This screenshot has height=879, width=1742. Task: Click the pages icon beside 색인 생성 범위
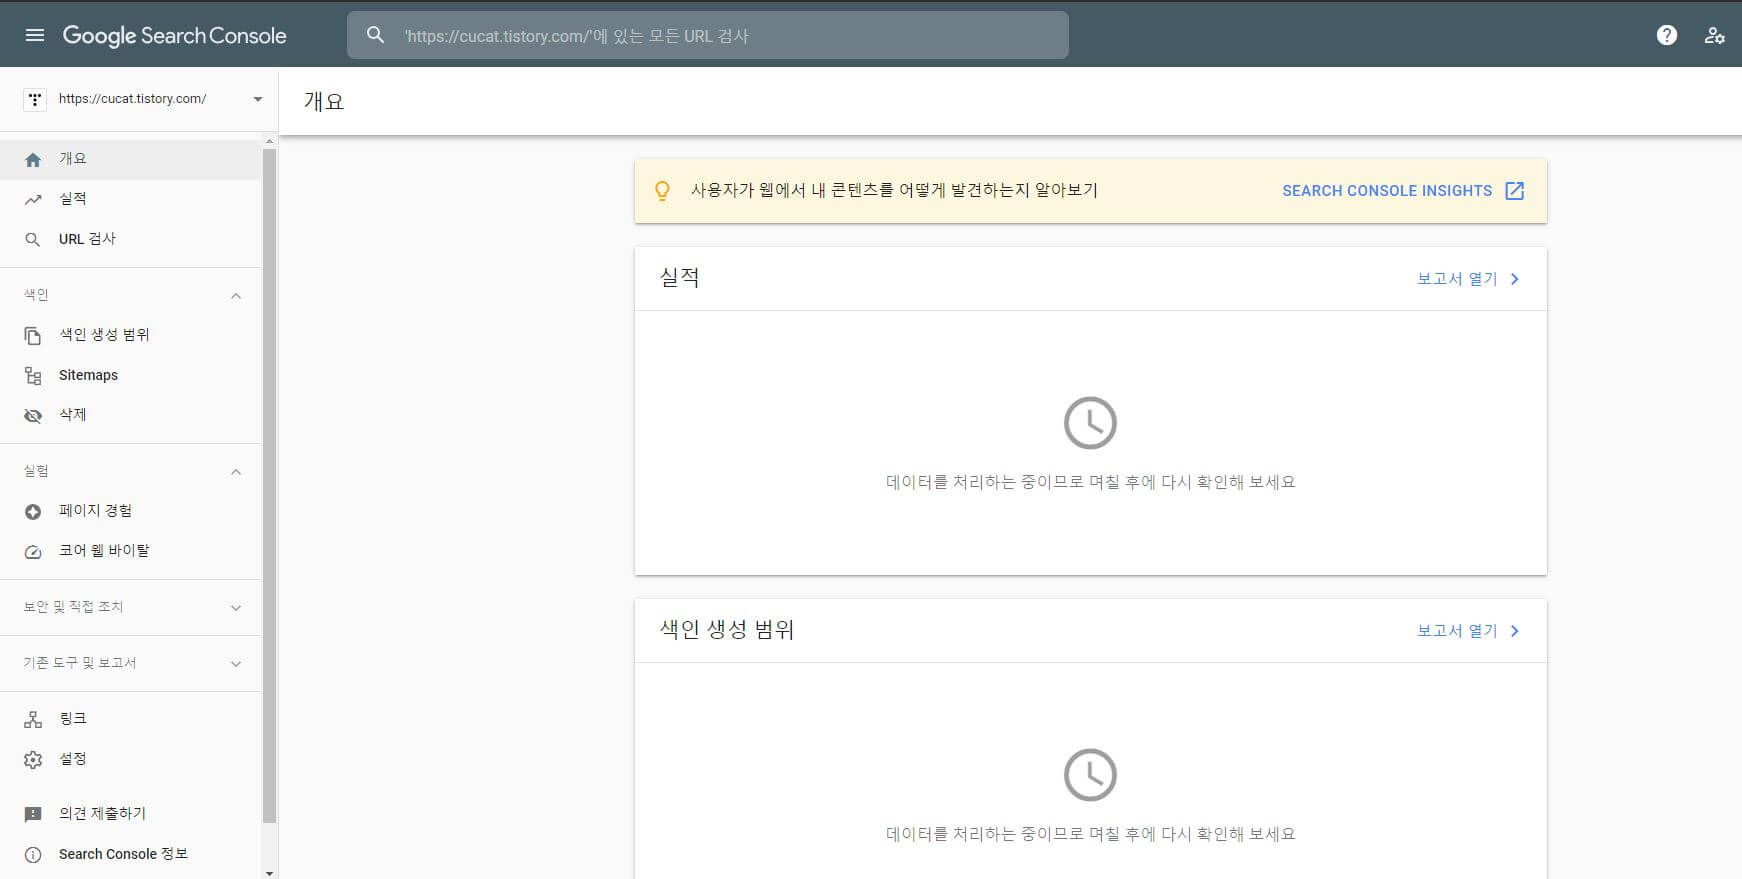[x=33, y=336]
